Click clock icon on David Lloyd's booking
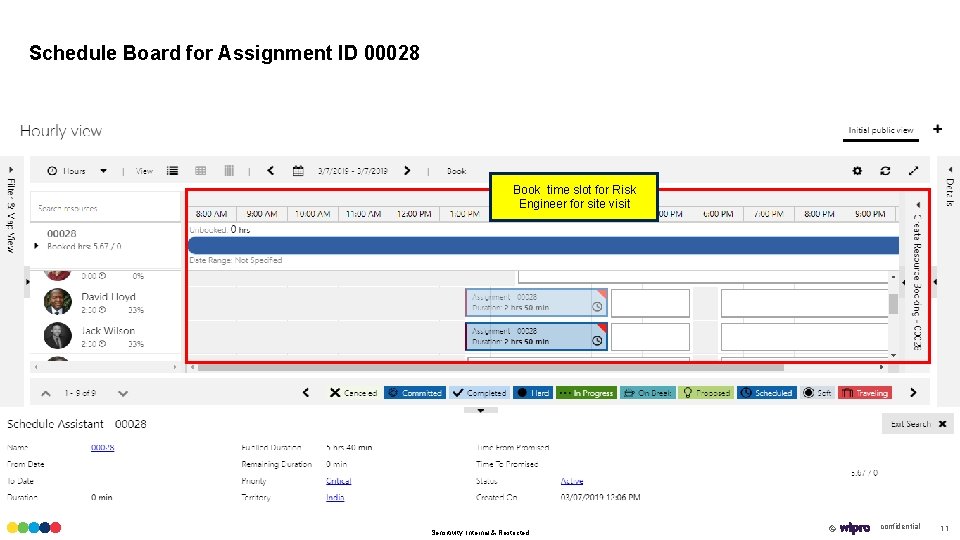The height and width of the screenshot is (540, 960). click(597, 307)
